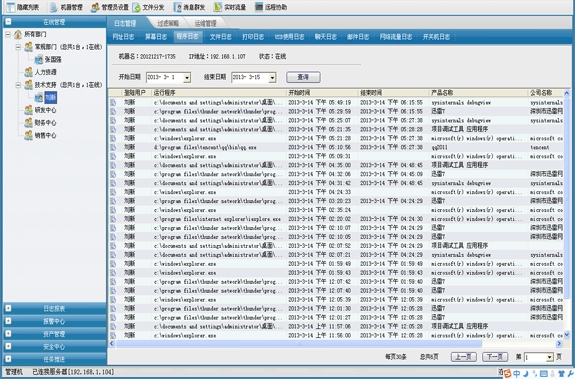575x379 pixels.
Task: Click the 查询 button
Action: tap(303, 77)
